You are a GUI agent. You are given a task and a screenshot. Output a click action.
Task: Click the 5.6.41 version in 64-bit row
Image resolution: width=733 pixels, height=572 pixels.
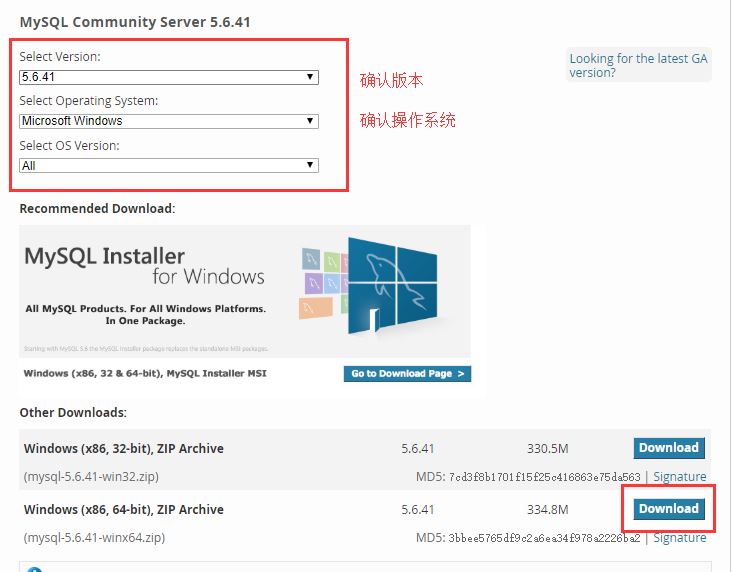coord(417,509)
